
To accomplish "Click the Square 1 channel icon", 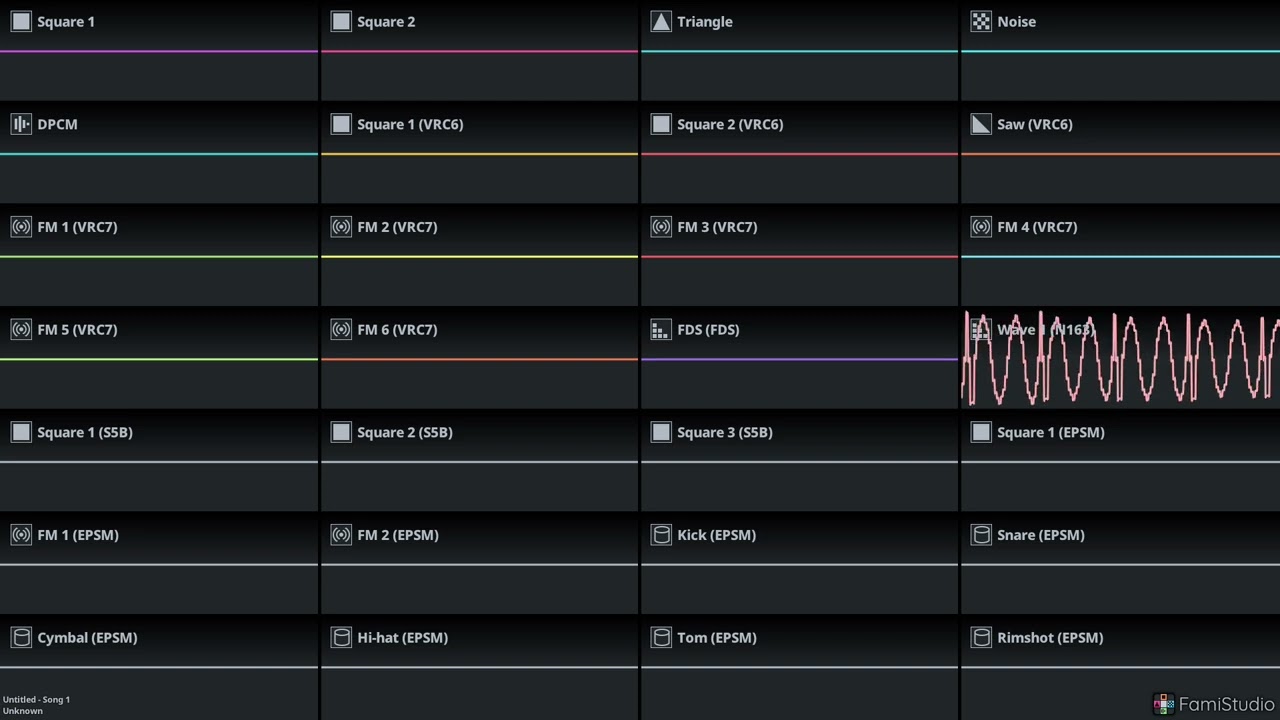I will (21, 22).
